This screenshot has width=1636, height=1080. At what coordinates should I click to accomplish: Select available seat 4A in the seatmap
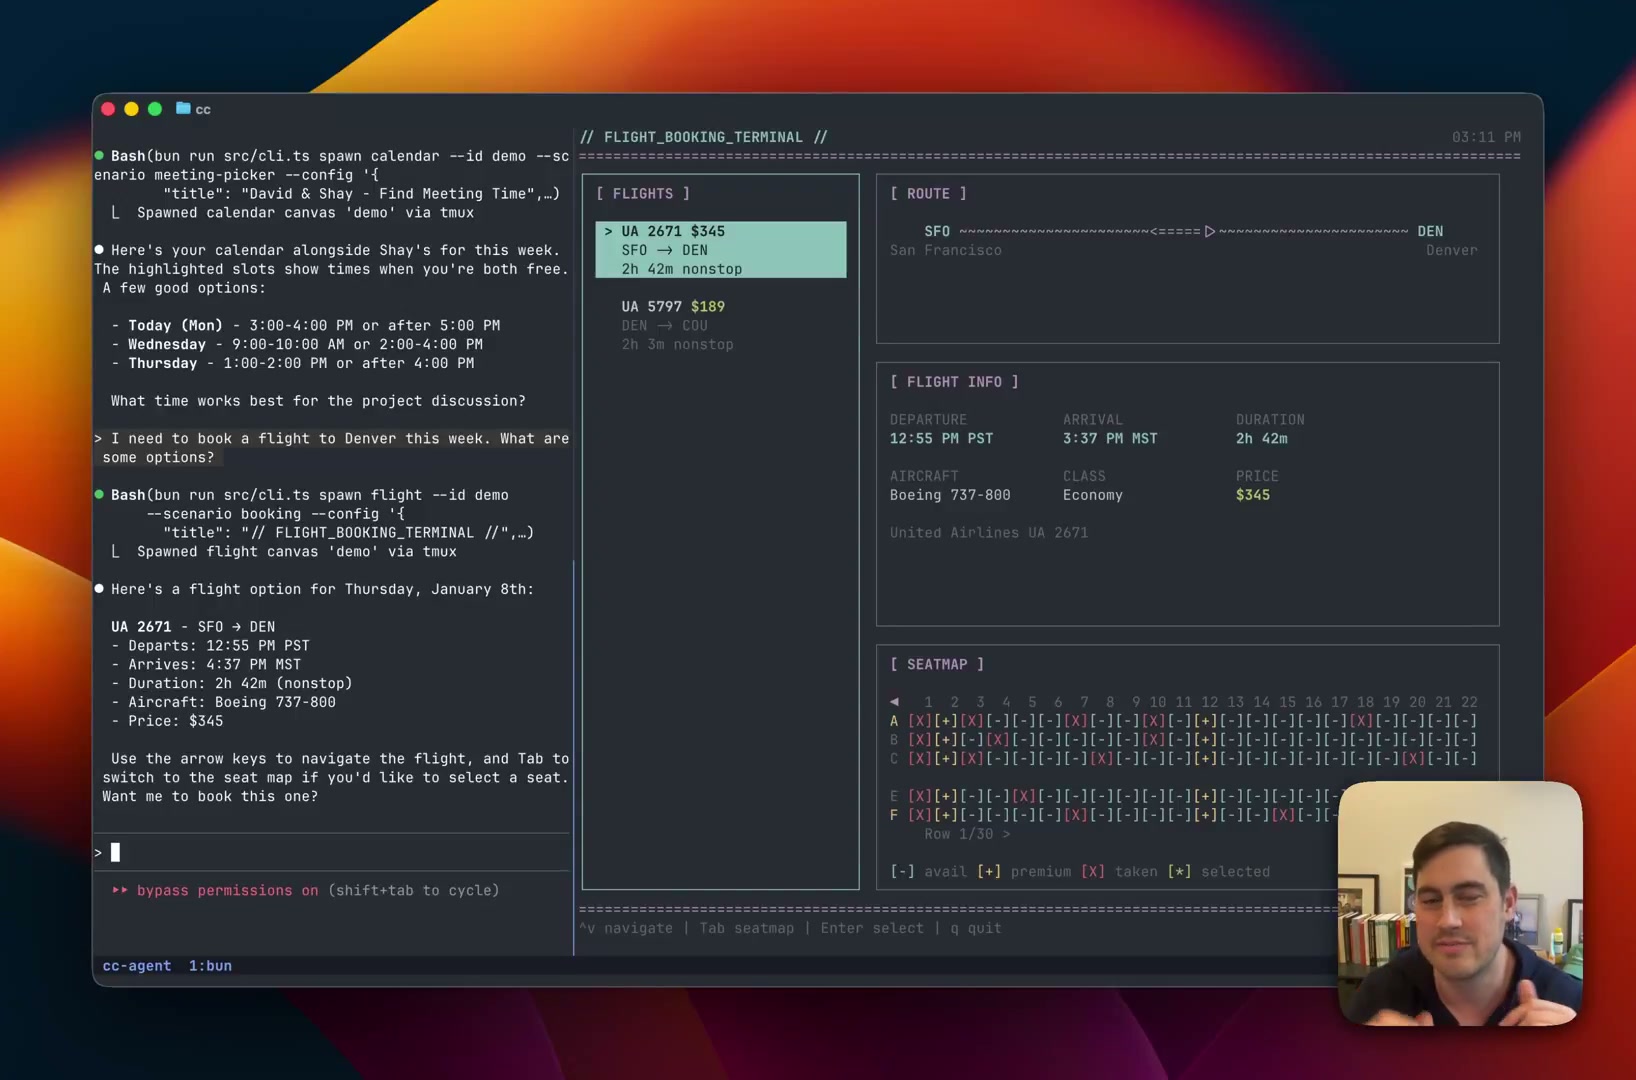click(997, 720)
